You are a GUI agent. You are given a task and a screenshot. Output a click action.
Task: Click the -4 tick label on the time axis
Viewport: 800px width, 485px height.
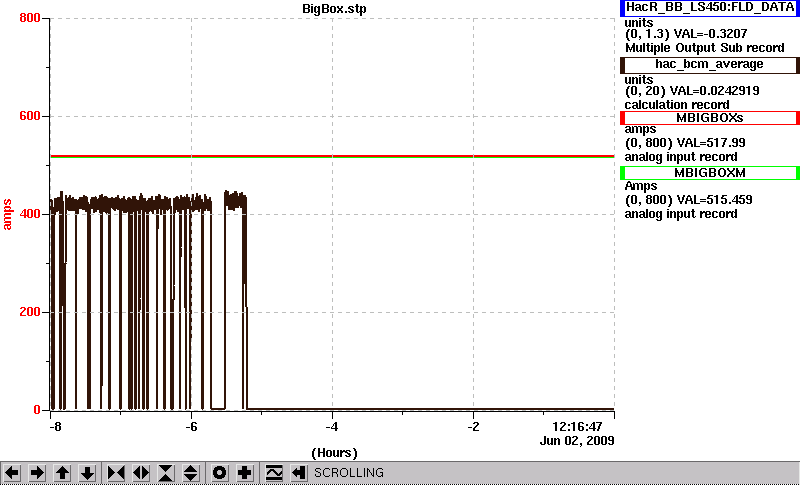(332, 427)
